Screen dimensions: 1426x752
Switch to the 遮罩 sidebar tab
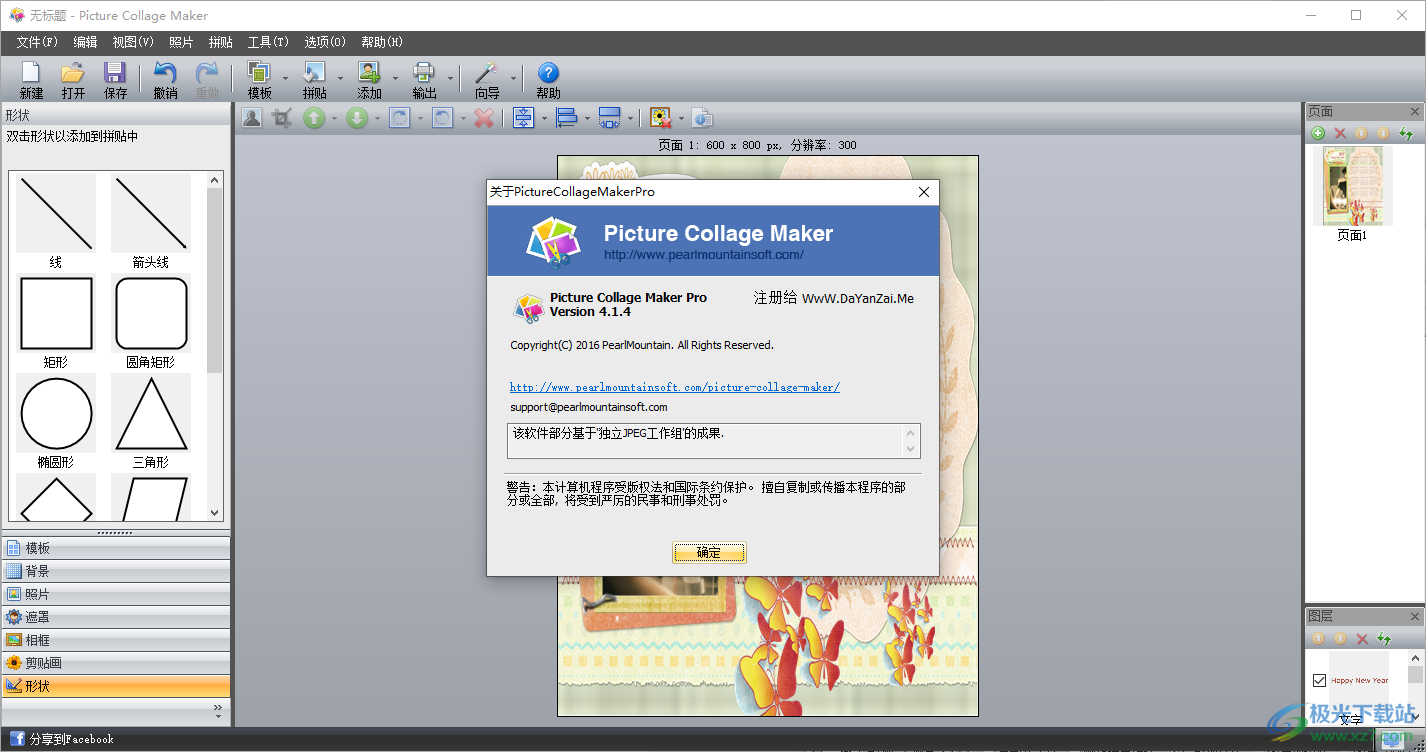coord(116,617)
